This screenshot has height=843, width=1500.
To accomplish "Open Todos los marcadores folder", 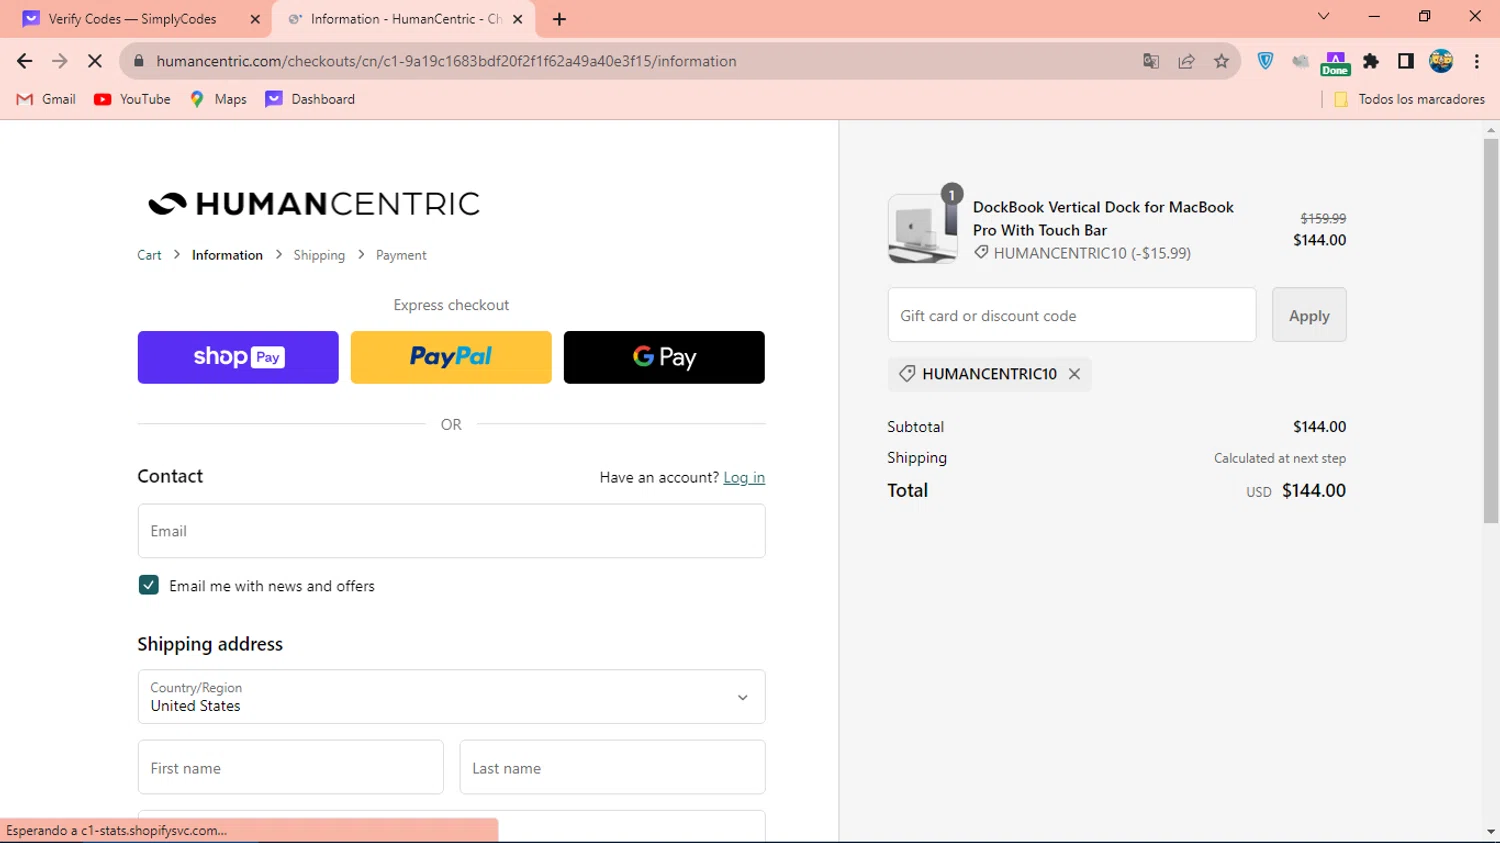I will (1409, 99).
